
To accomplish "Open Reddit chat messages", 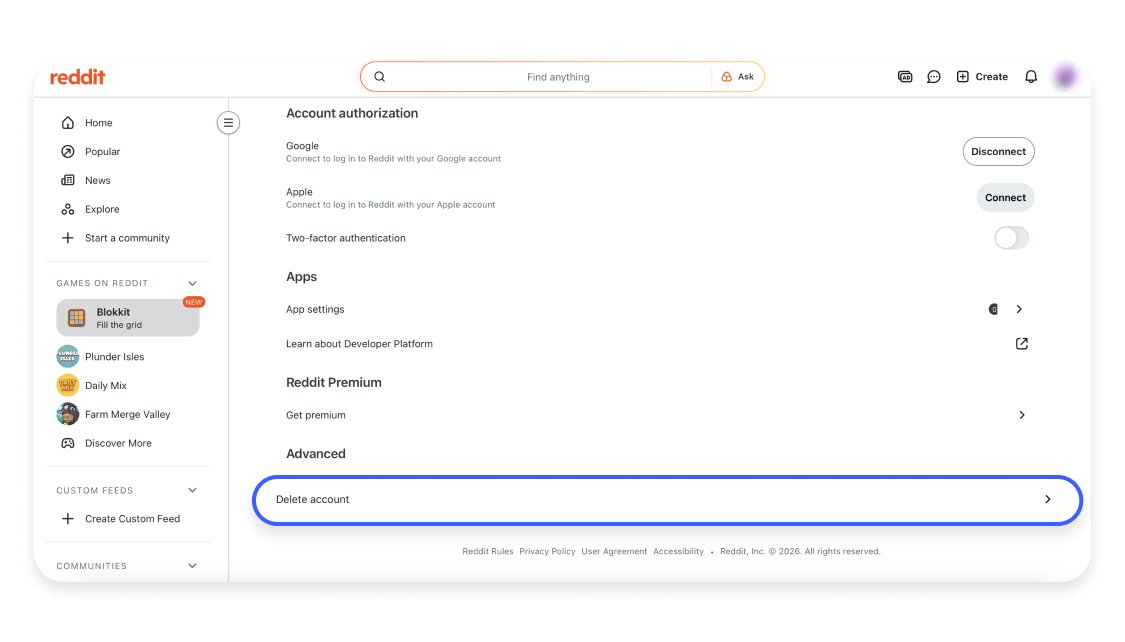I will 933,76.
